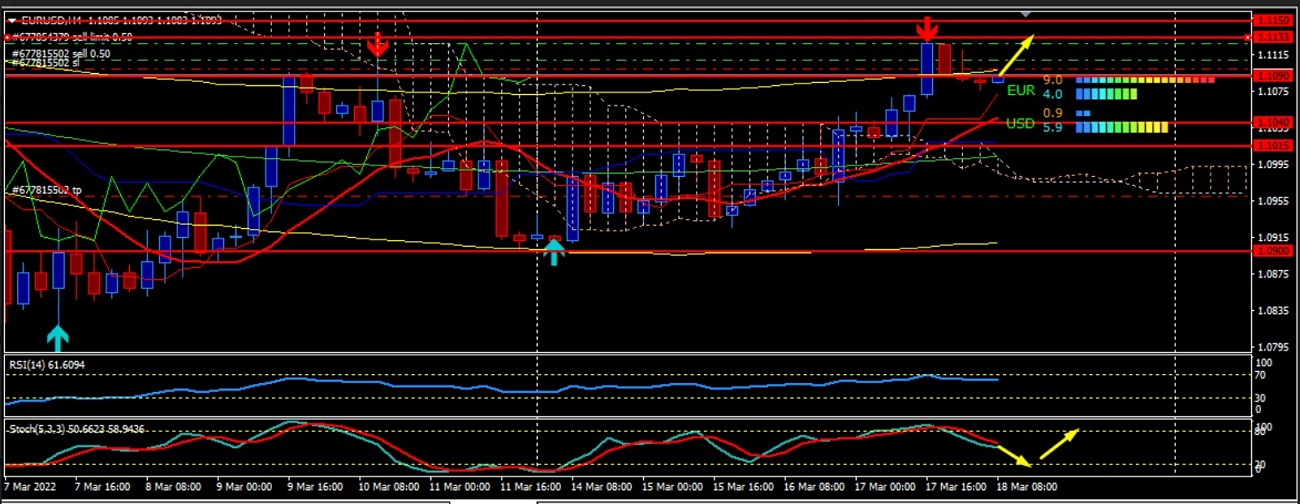Screen dimensions: 1300x504
Task: Select the 1.1150 red price label
Action: (x=1273, y=20)
